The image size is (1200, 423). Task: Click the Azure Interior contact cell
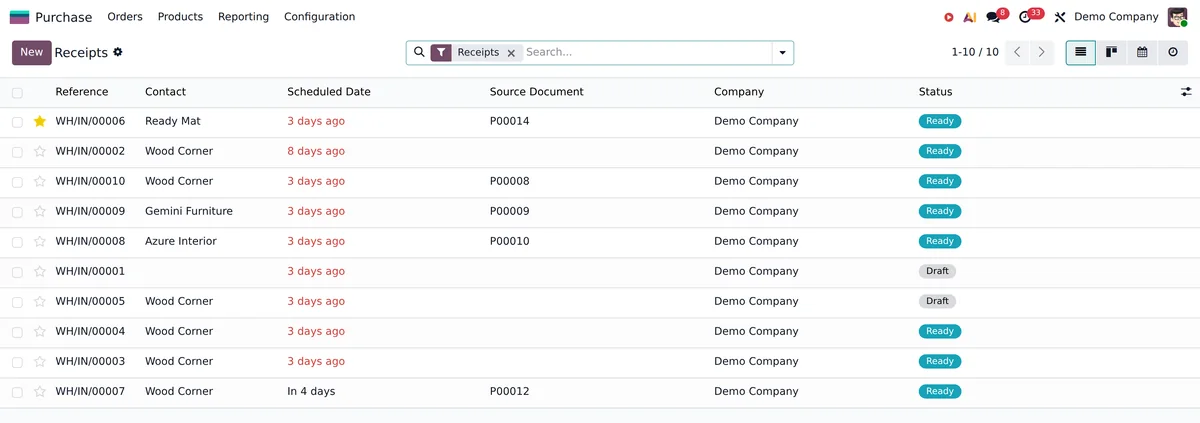coord(181,241)
